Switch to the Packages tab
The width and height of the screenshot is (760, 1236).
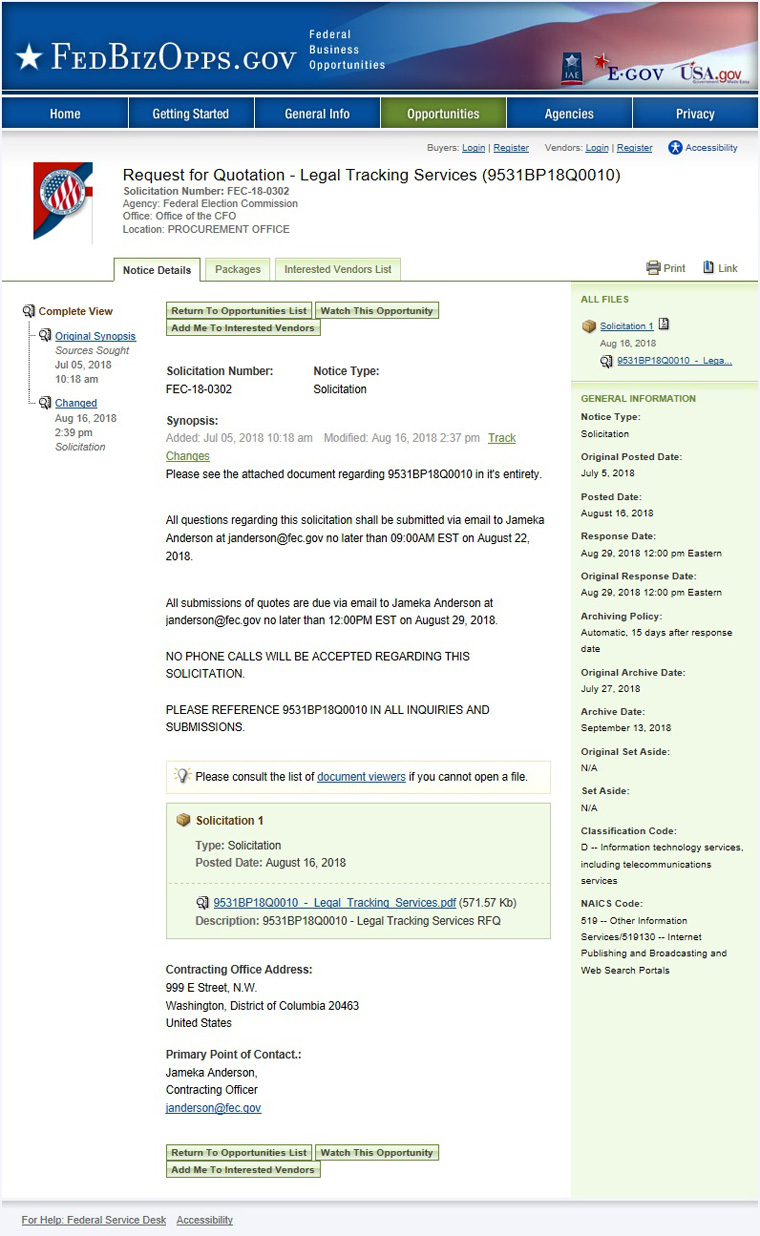click(238, 269)
